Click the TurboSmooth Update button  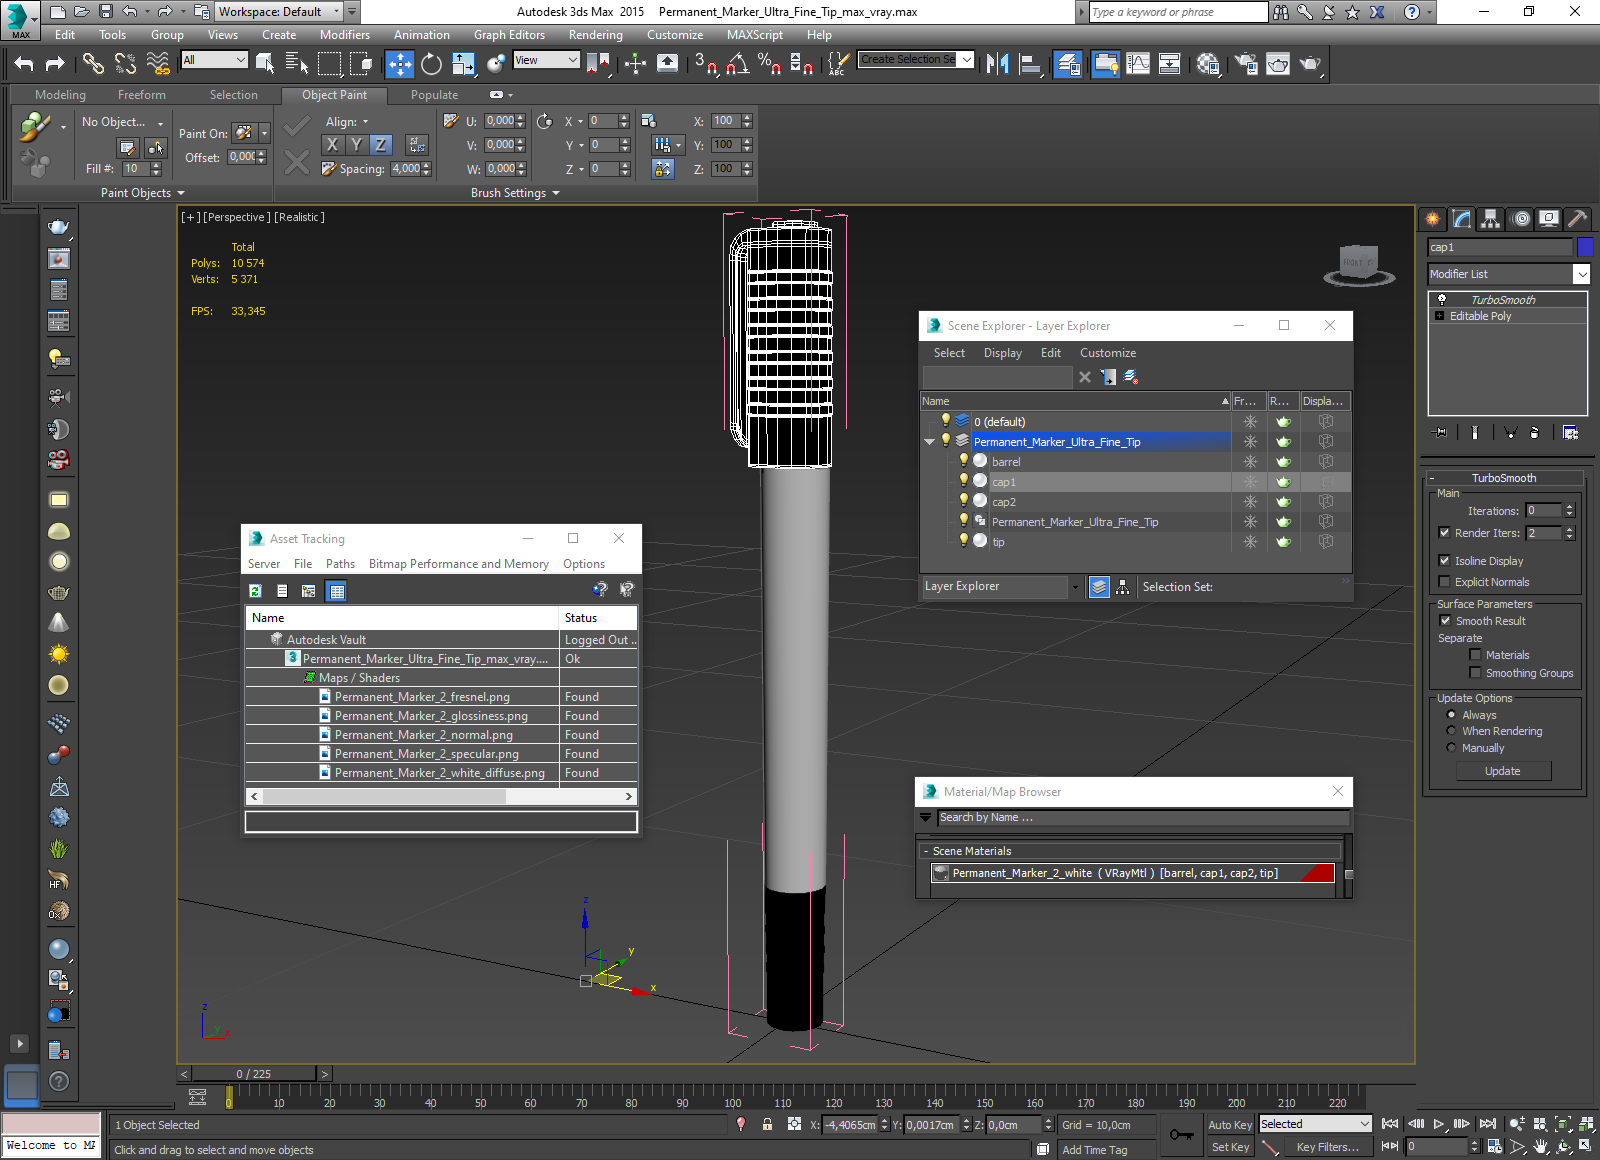1503,771
